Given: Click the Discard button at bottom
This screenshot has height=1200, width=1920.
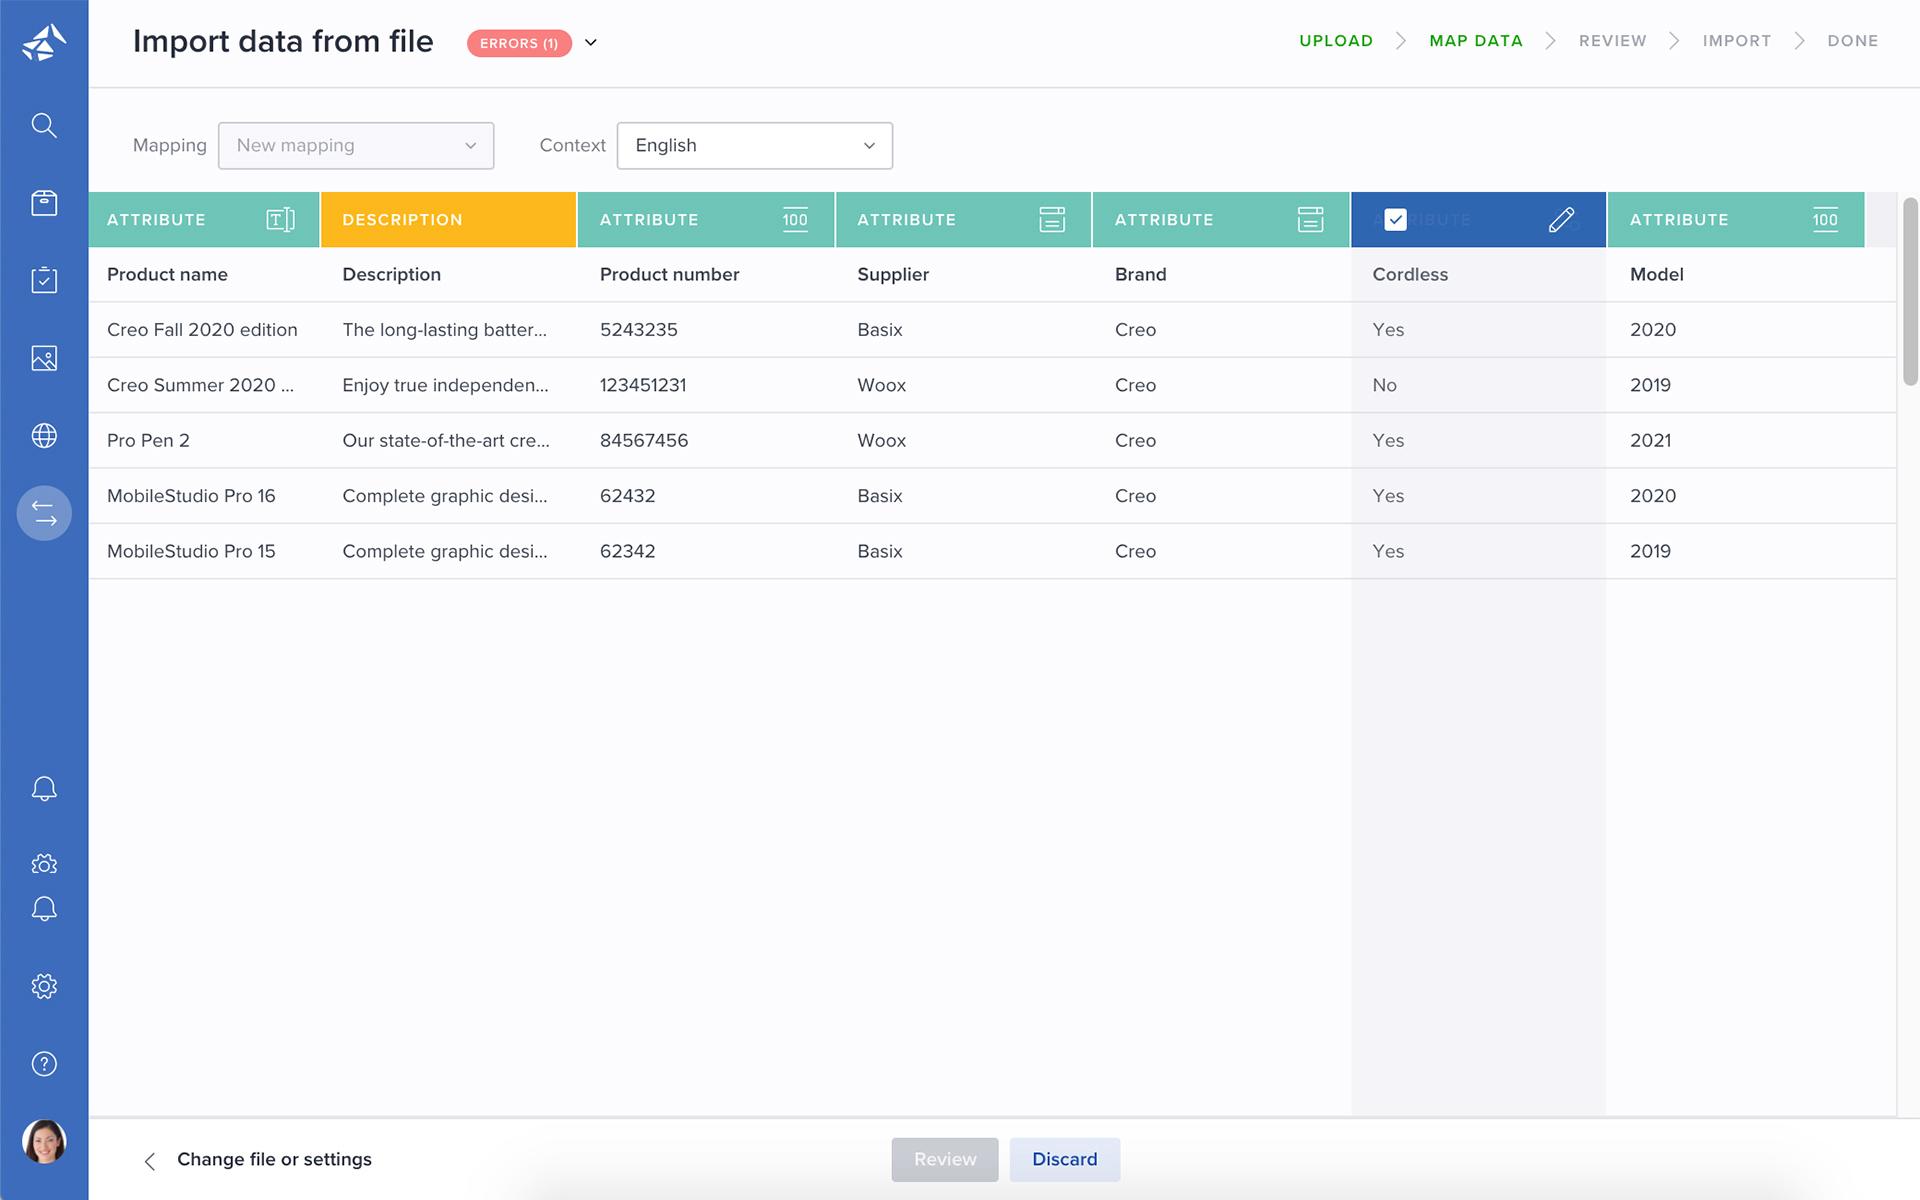Looking at the screenshot, I should (1066, 1159).
